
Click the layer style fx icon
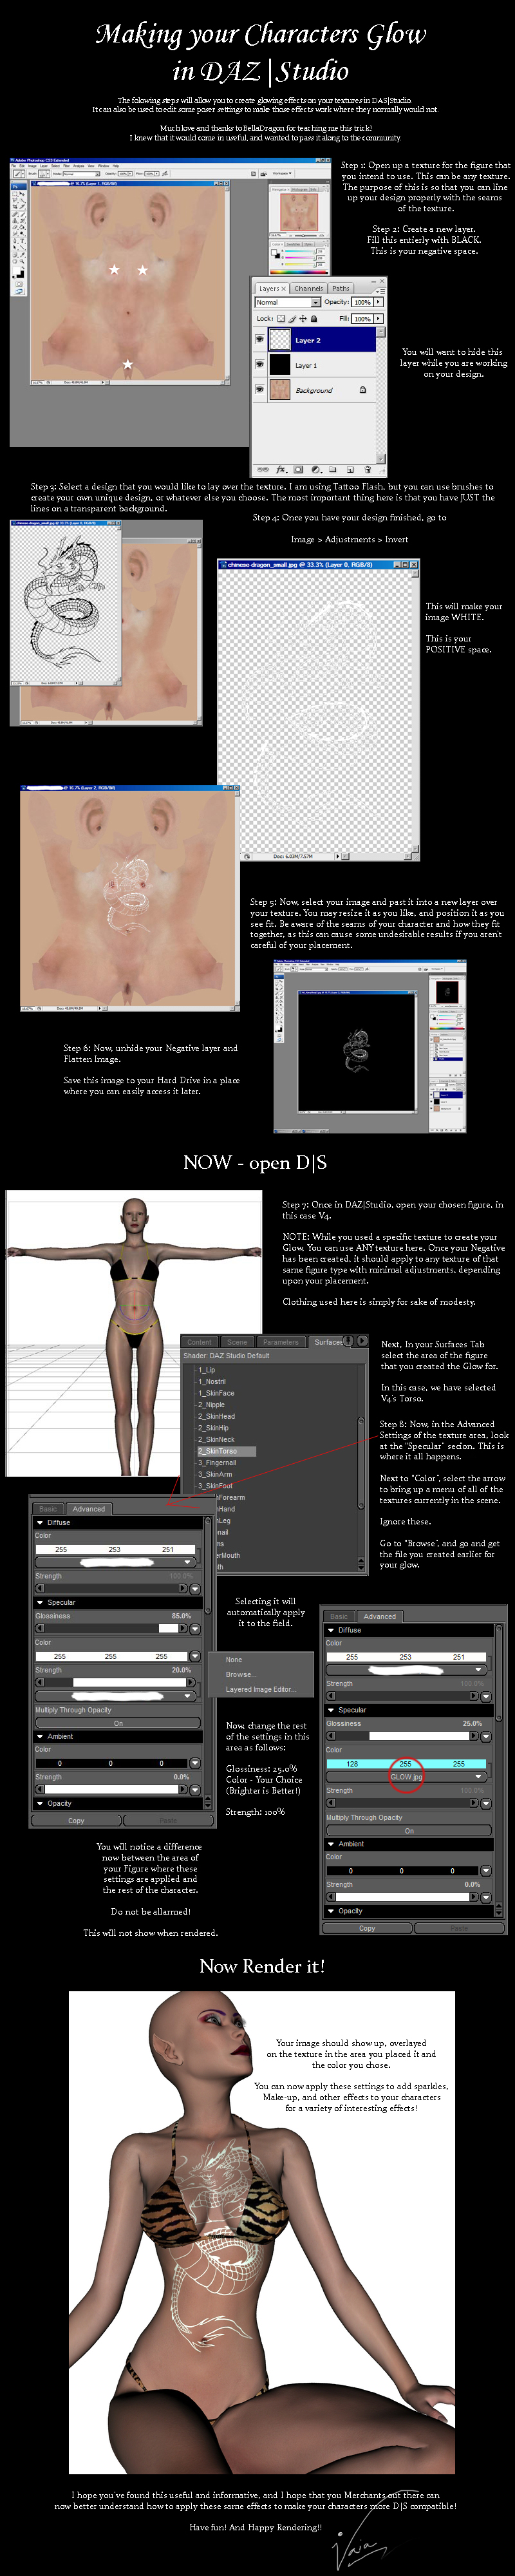(x=282, y=469)
